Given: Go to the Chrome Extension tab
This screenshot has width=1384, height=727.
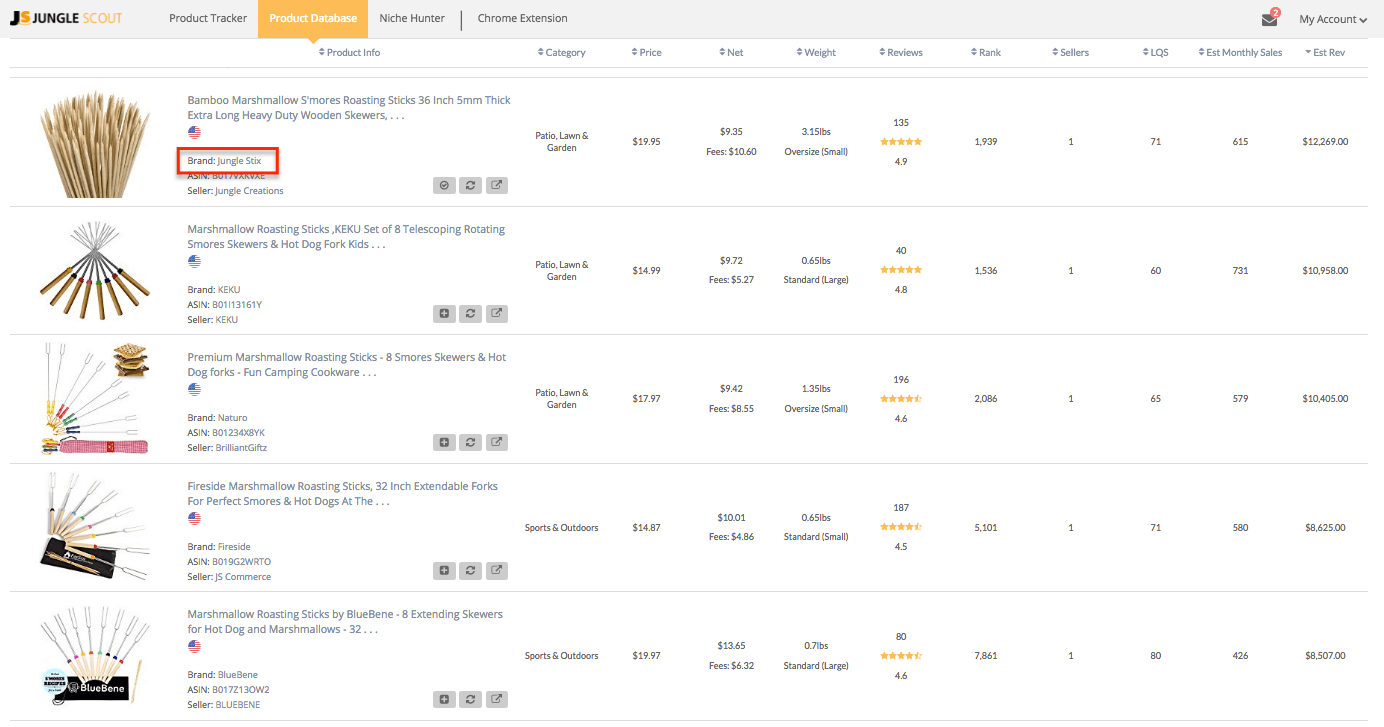Looking at the screenshot, I should point(522,18).
